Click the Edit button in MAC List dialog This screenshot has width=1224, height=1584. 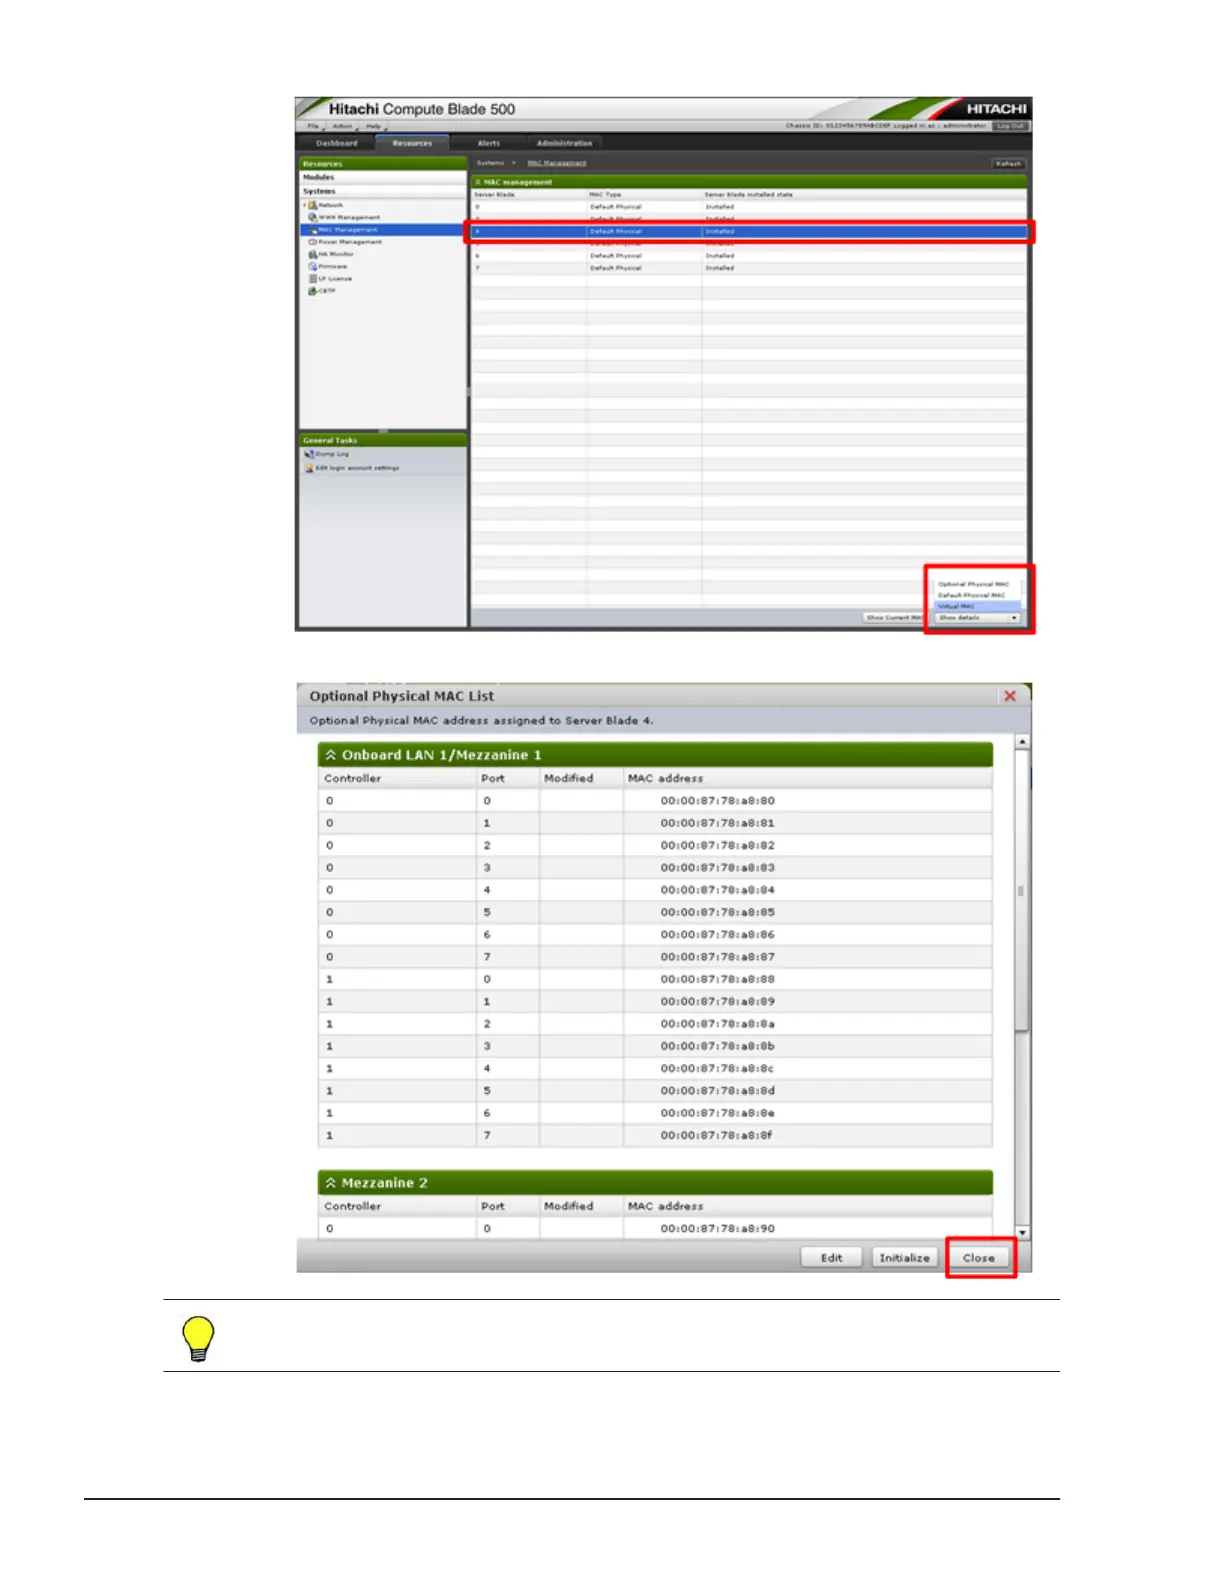tap(832, 1258)
